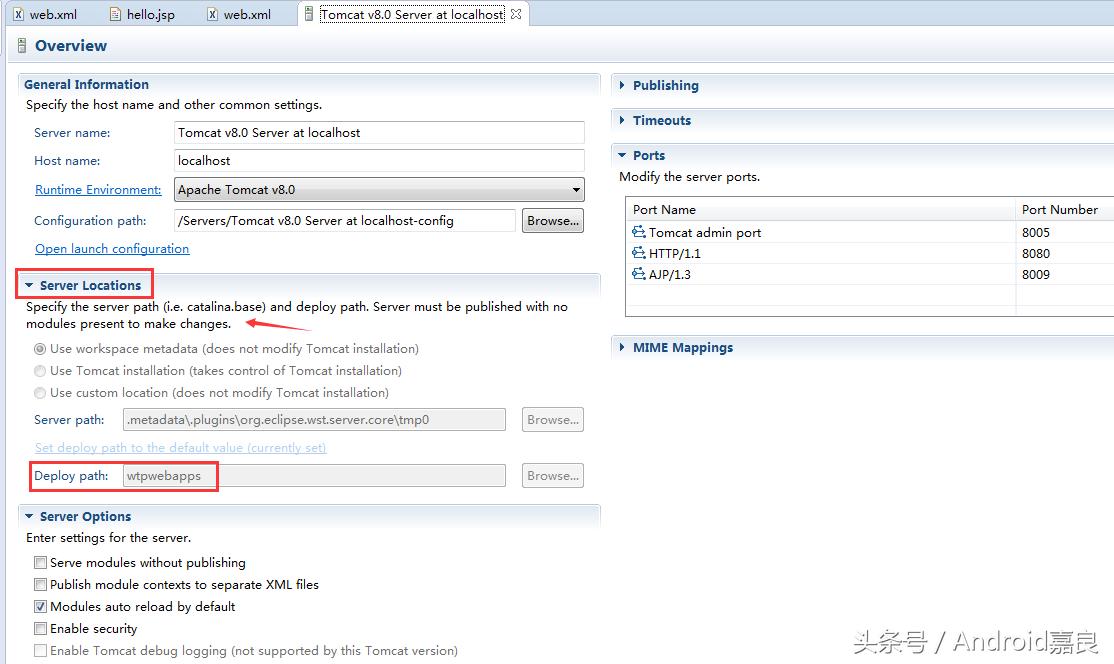The height and width of the screenshot is (664, 1114).
Task: Click the HTTP/1.1 port row icon
Action: tap(639, 253)
